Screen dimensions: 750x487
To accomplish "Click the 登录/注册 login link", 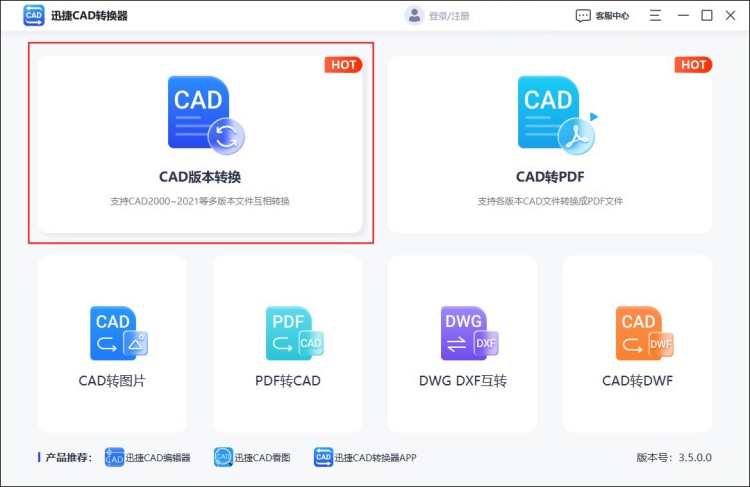I will 449,16.
